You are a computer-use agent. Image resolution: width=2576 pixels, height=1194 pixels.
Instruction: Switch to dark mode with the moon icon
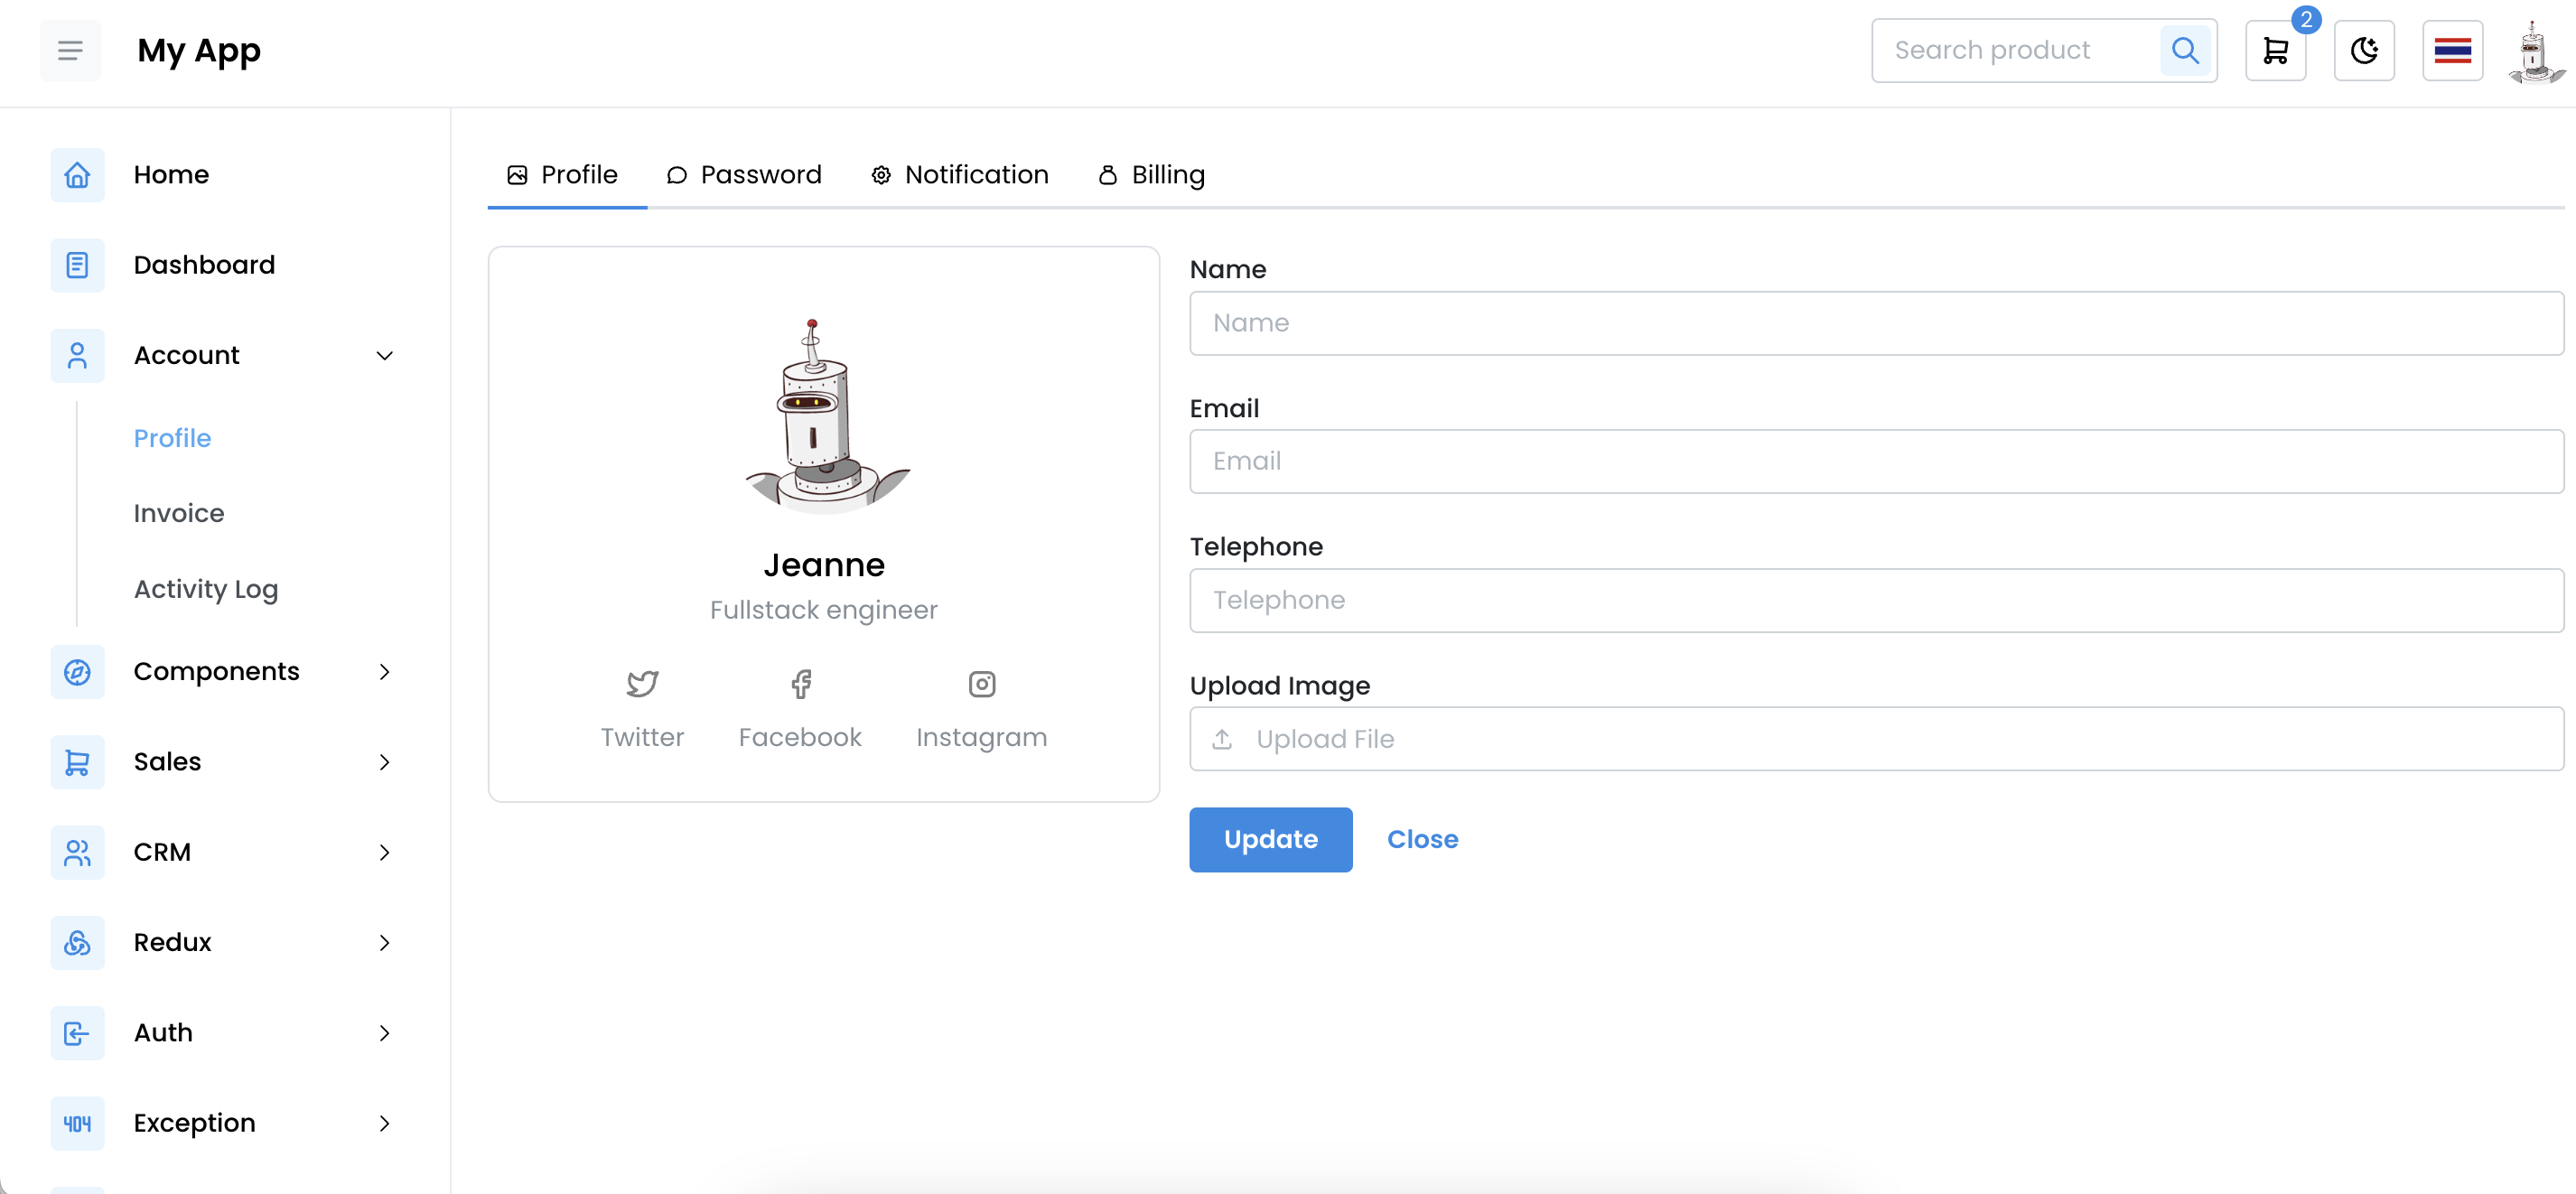tap(2364, 50)
